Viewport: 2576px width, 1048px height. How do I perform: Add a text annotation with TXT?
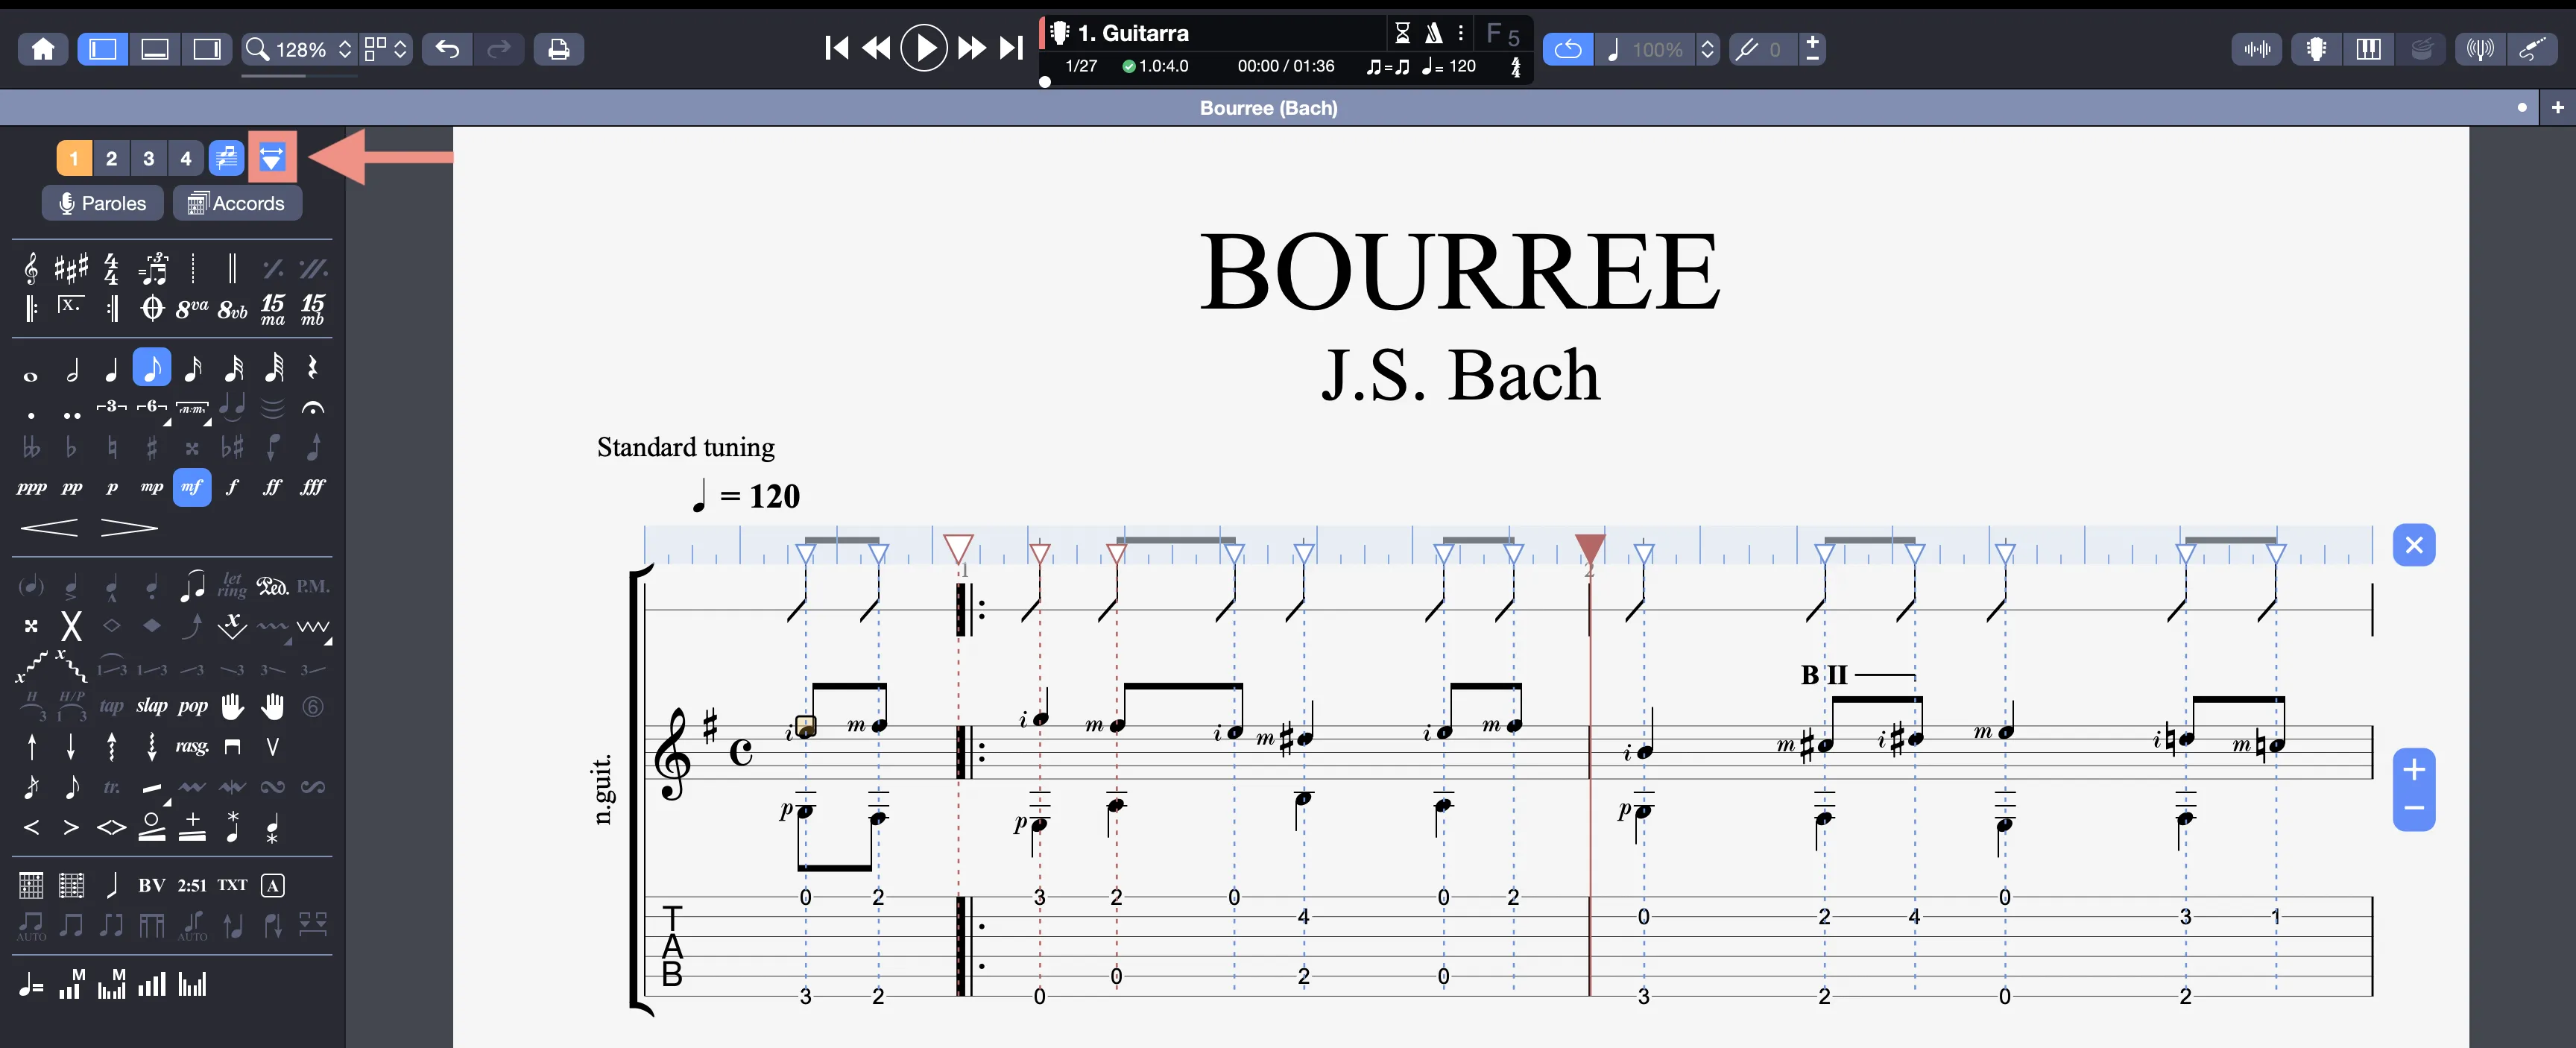[x=232, y=885]
